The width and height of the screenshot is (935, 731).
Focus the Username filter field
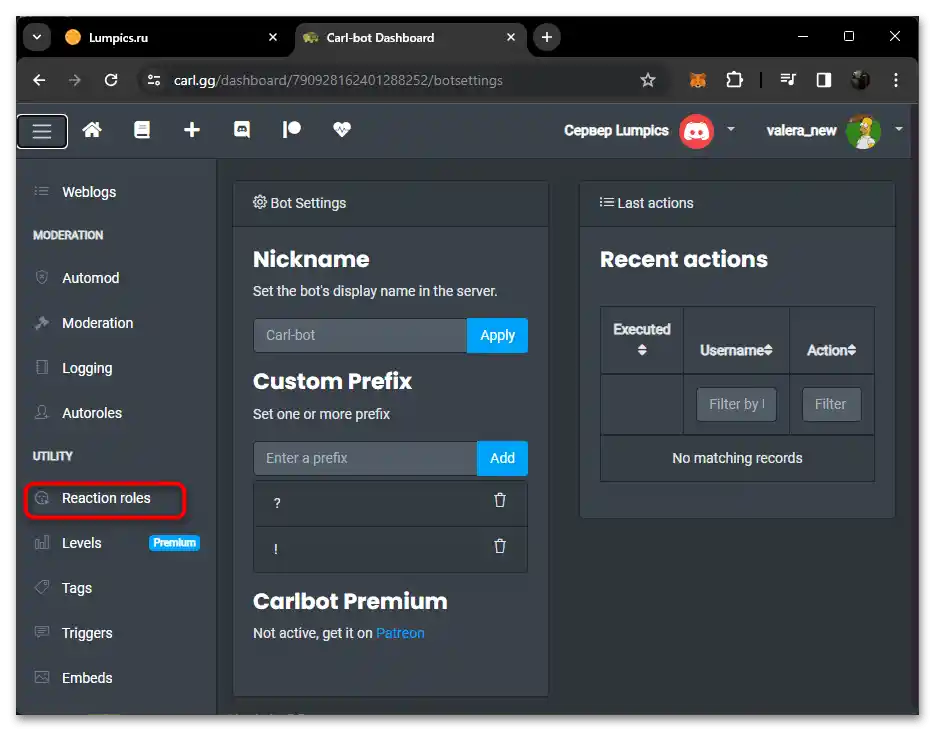736,404
